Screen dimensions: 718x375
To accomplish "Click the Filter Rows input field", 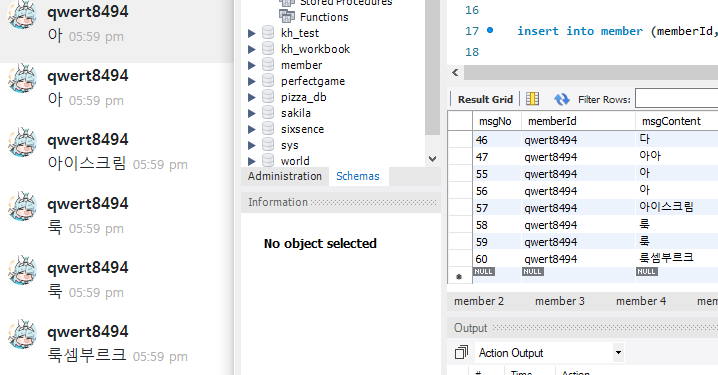I will 676,99.
